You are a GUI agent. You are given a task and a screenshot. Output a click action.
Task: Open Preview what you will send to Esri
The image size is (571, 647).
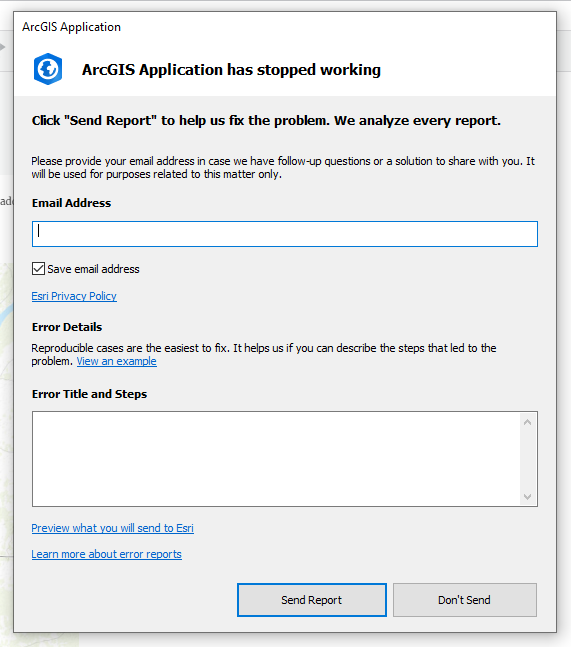(x=113, y=528)
